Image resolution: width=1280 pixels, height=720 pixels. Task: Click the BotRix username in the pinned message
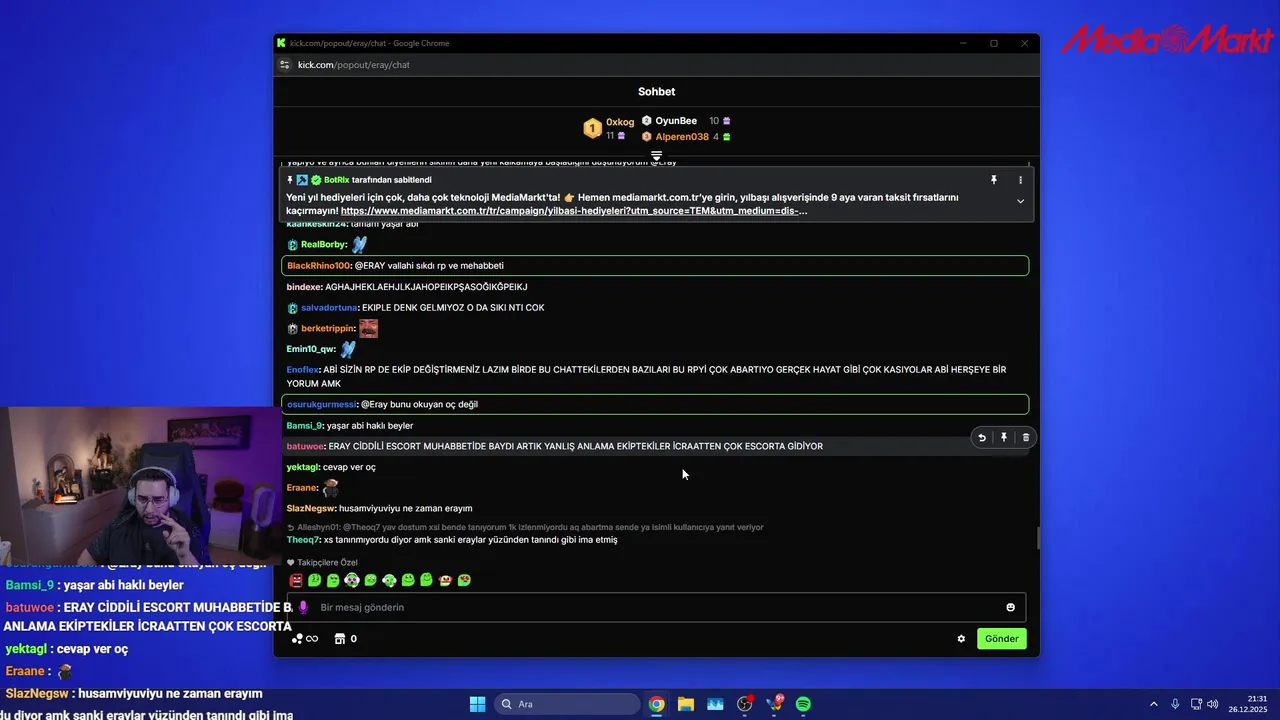pos(336,180)
